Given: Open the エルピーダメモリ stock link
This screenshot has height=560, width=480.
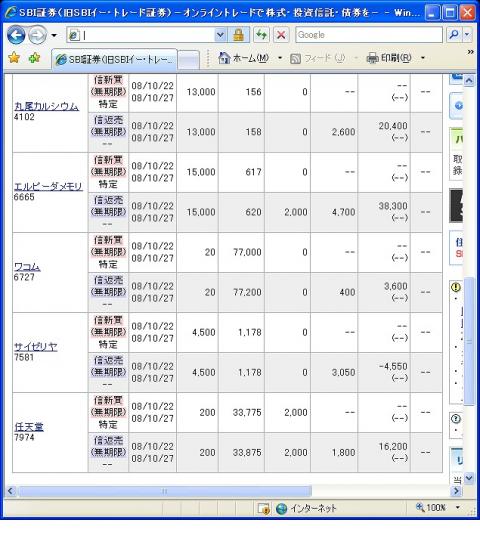Looking at the screenshot, I should tap(48, 186).
